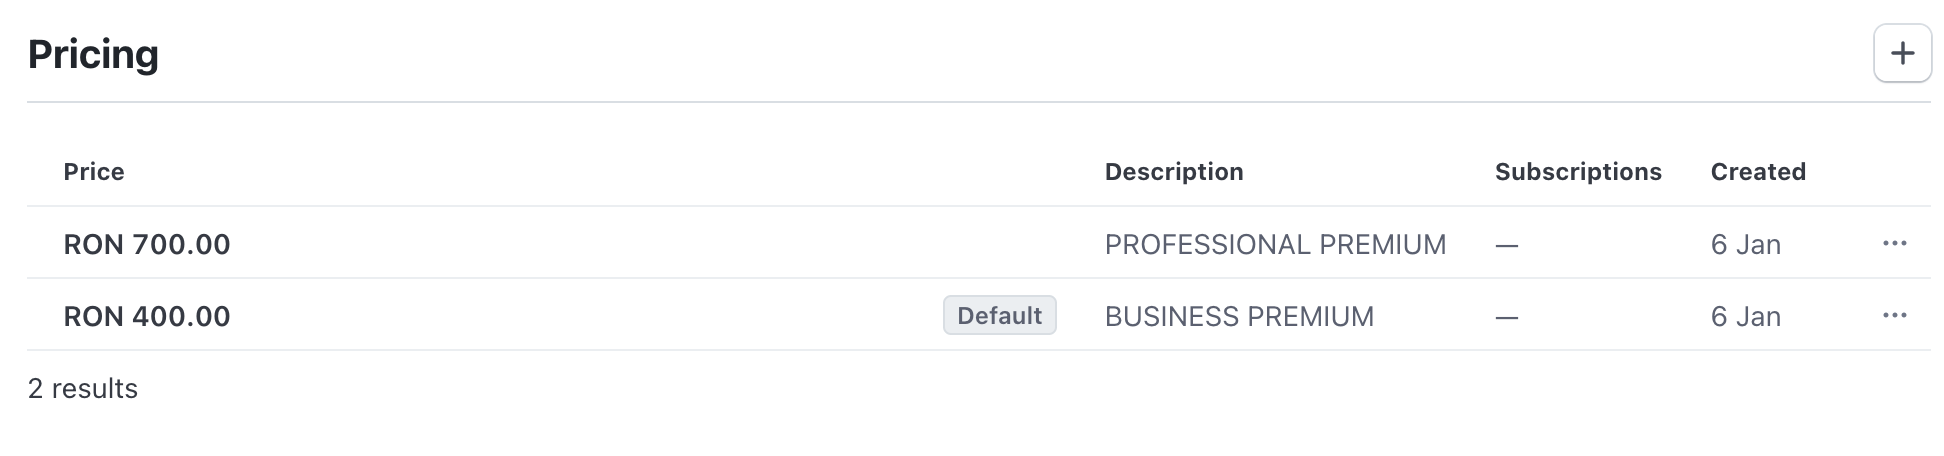Select the BUSINESS PREMIUM description
This screenshot has height=456, width=1944.
1239,316
